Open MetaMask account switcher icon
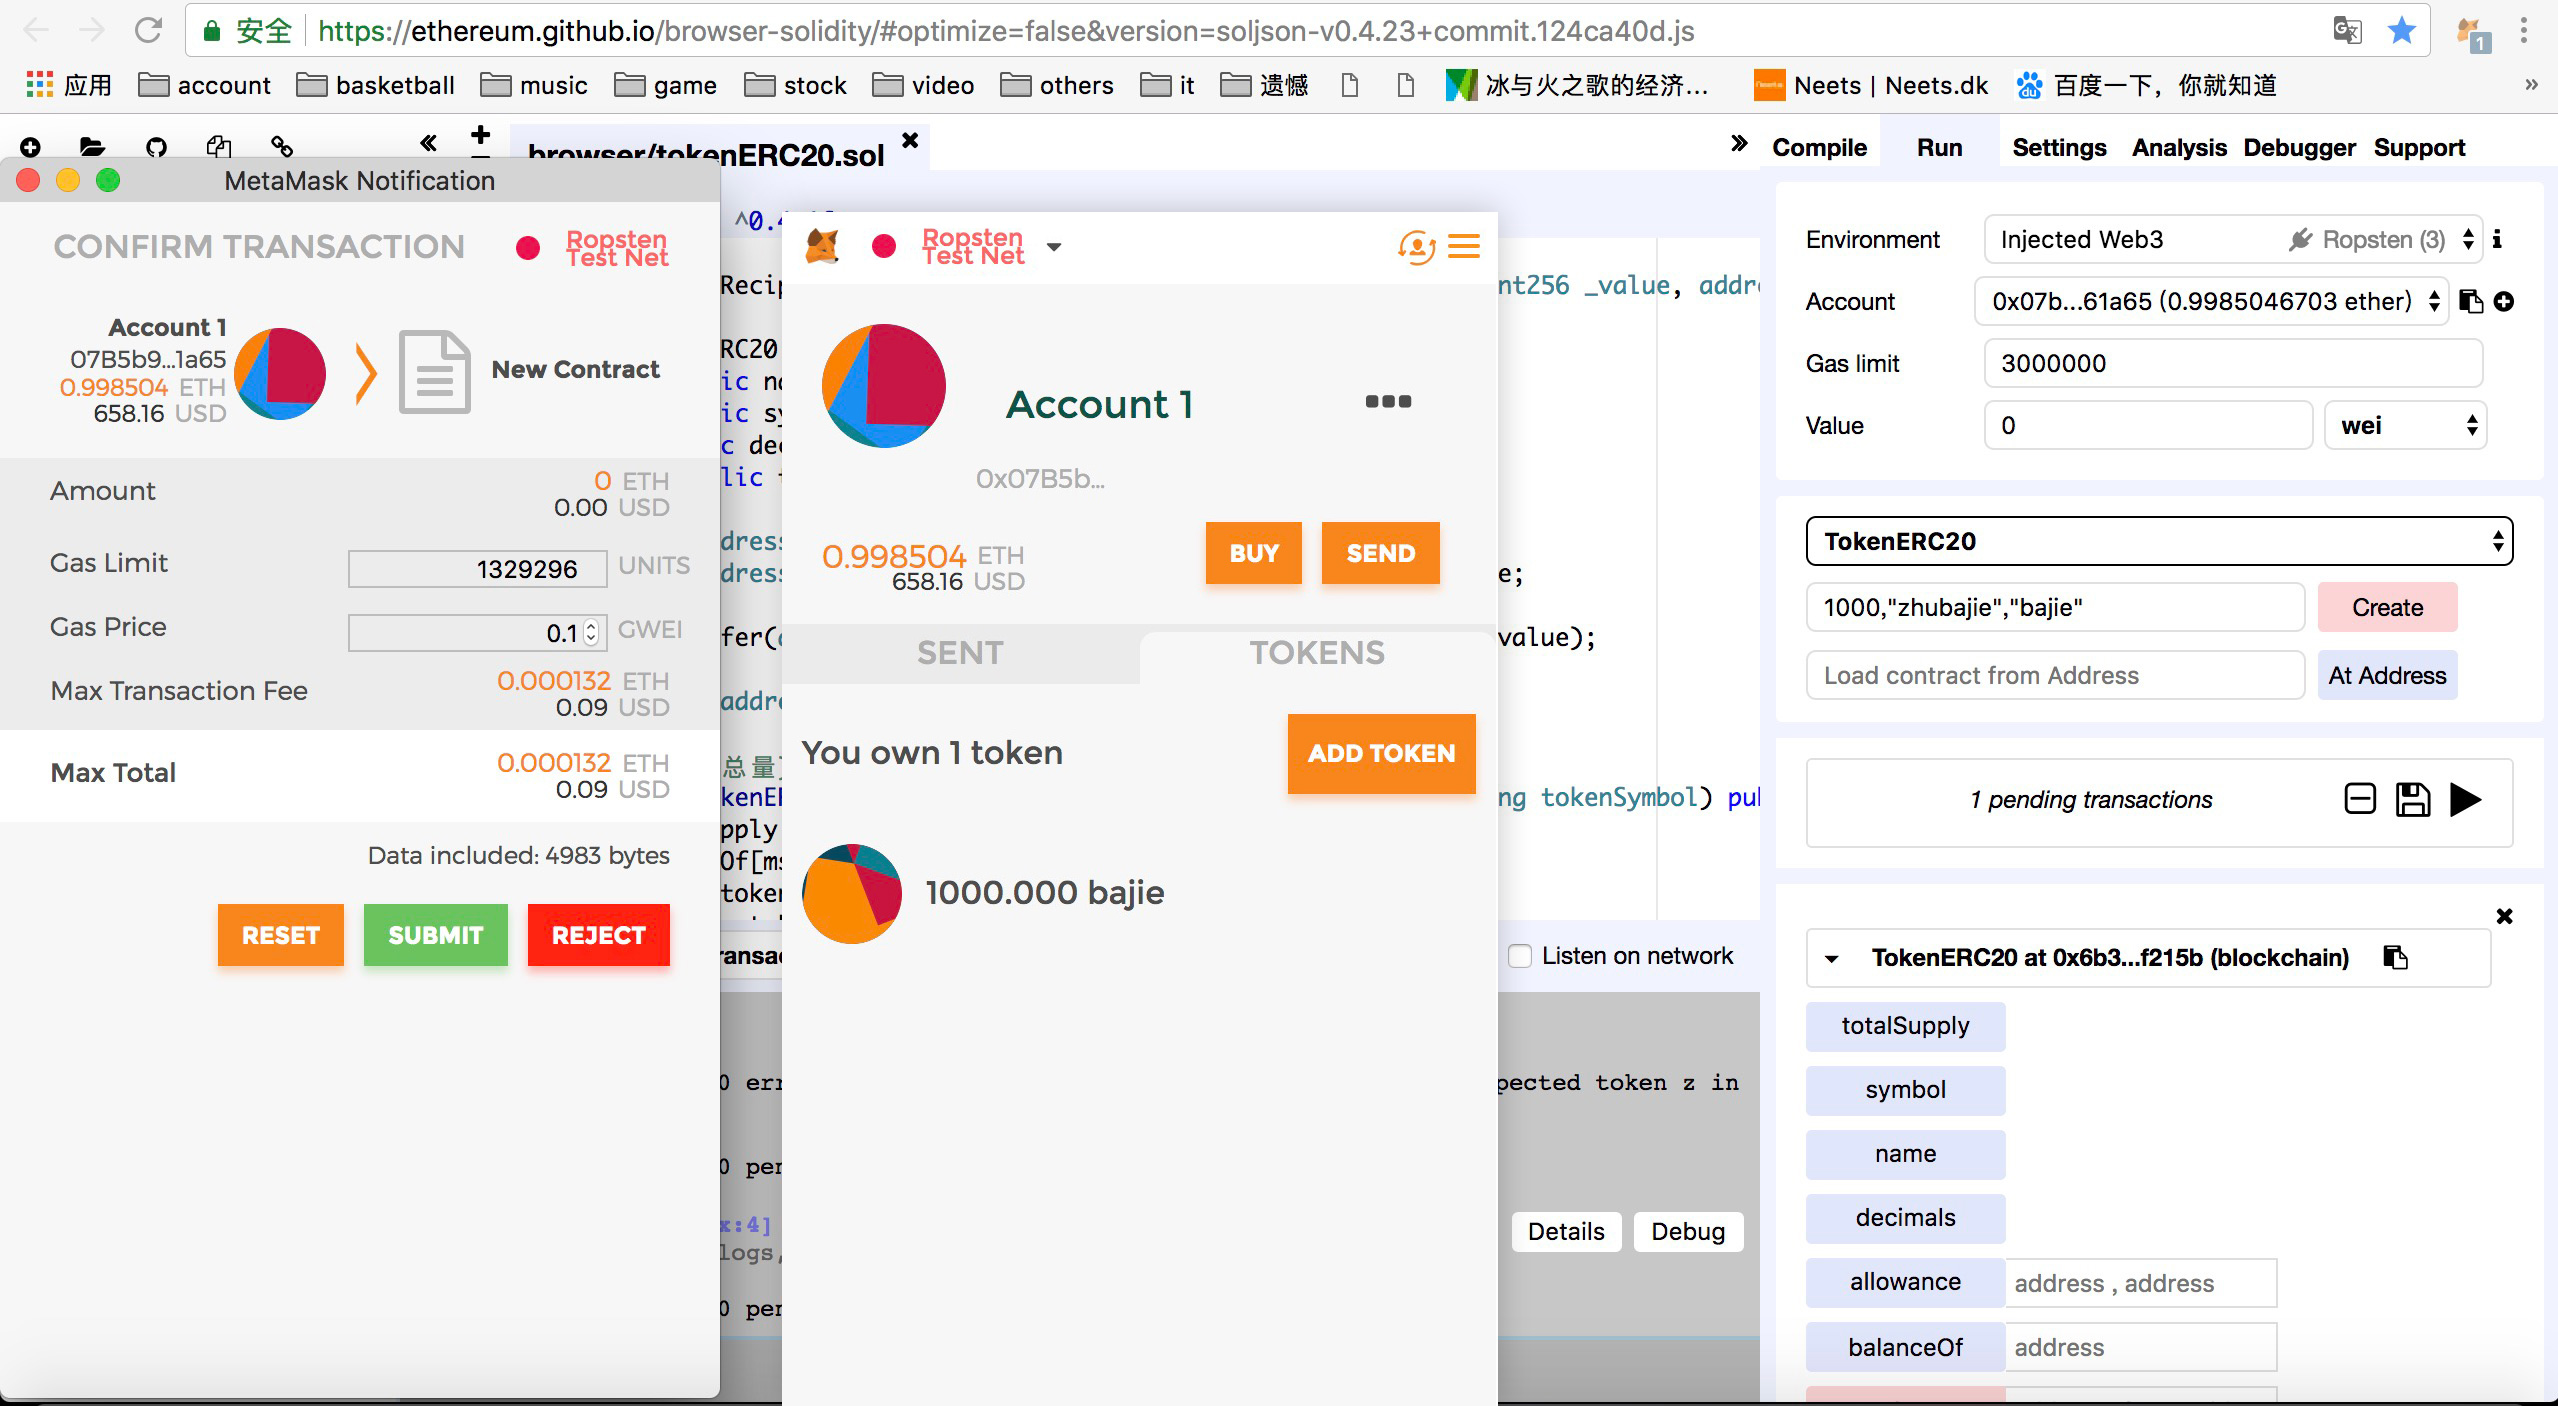Screen dimensions: 2558x1406 (x=1416, y=246)
